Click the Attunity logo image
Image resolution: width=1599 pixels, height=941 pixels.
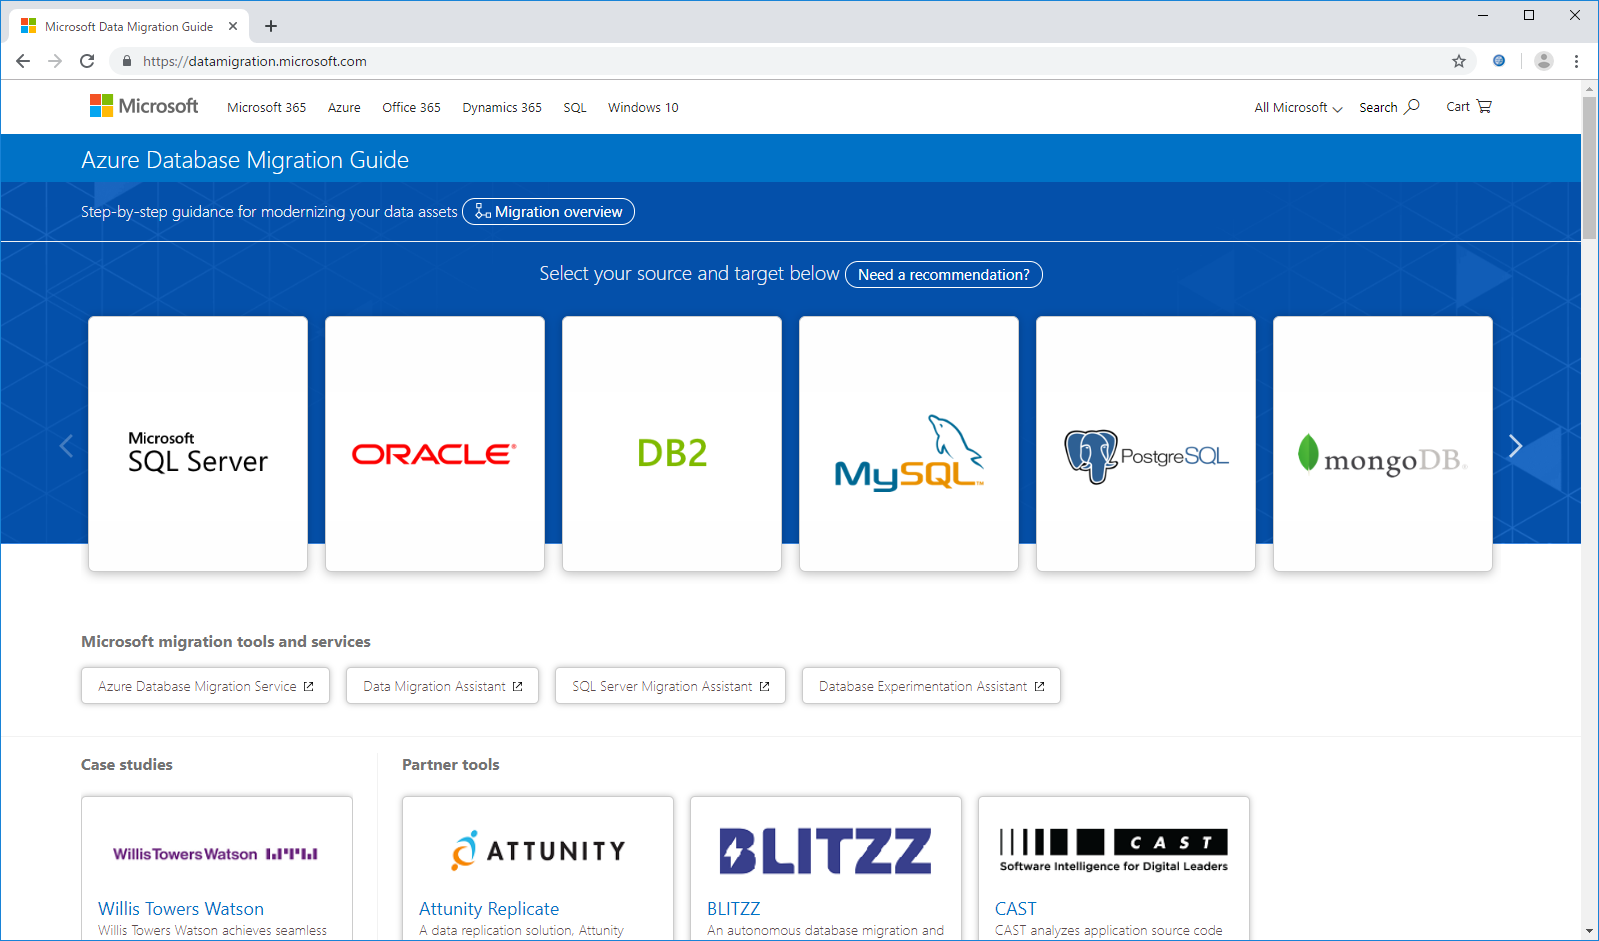[538, 850]
